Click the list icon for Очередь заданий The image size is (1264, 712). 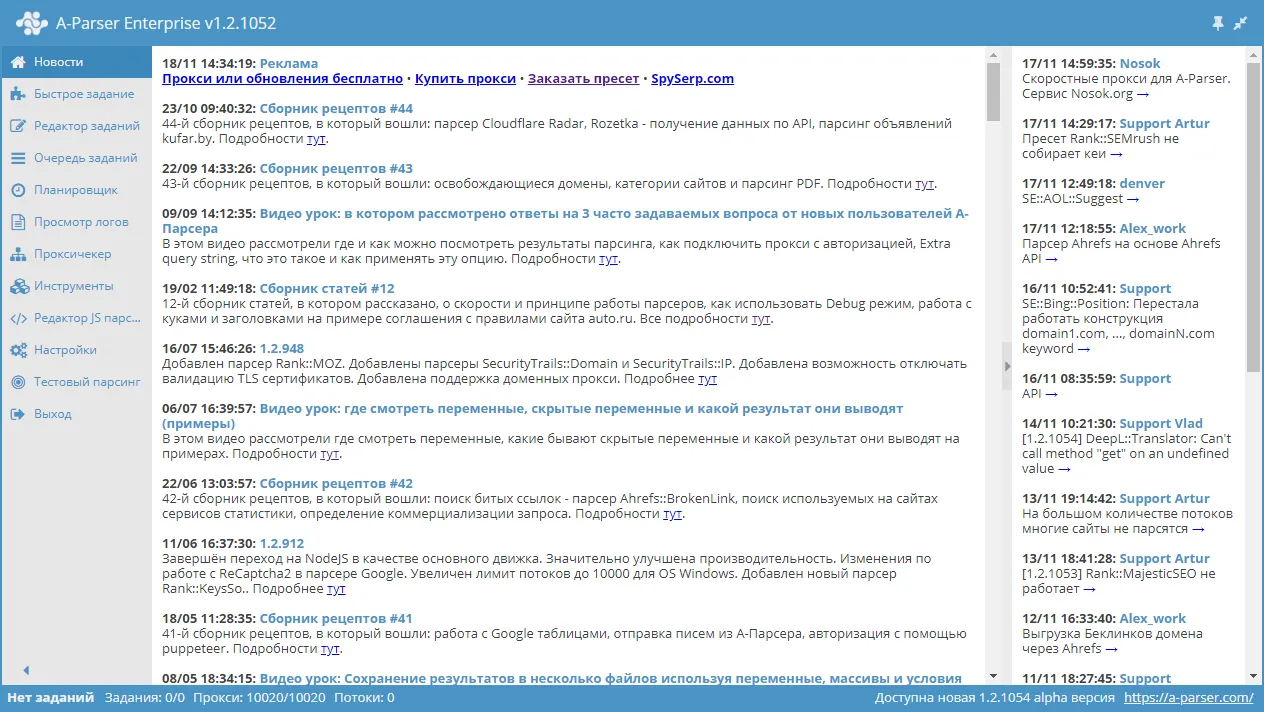(18, 158)
